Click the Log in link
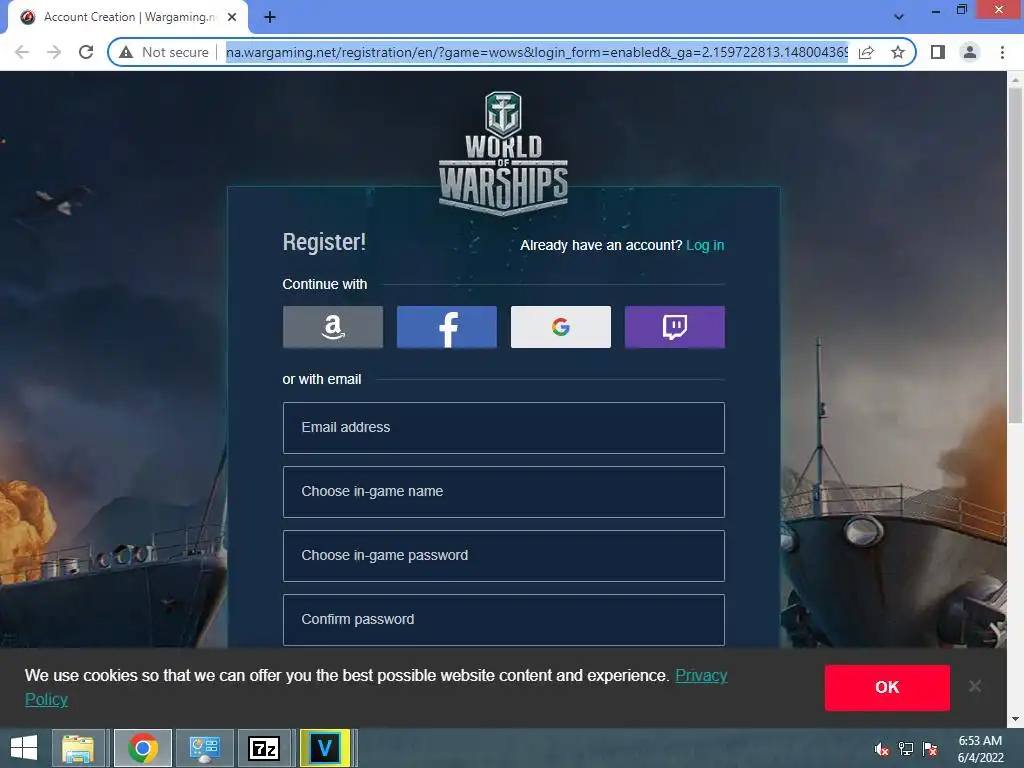Image resolution: width=1024 pixels, height=768 pixels. click(x=705, y=246)
